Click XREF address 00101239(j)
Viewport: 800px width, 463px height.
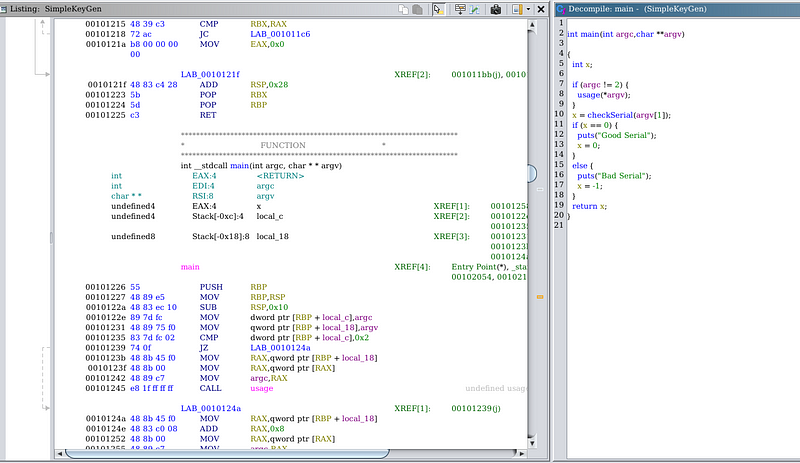(x=476, y=408)
